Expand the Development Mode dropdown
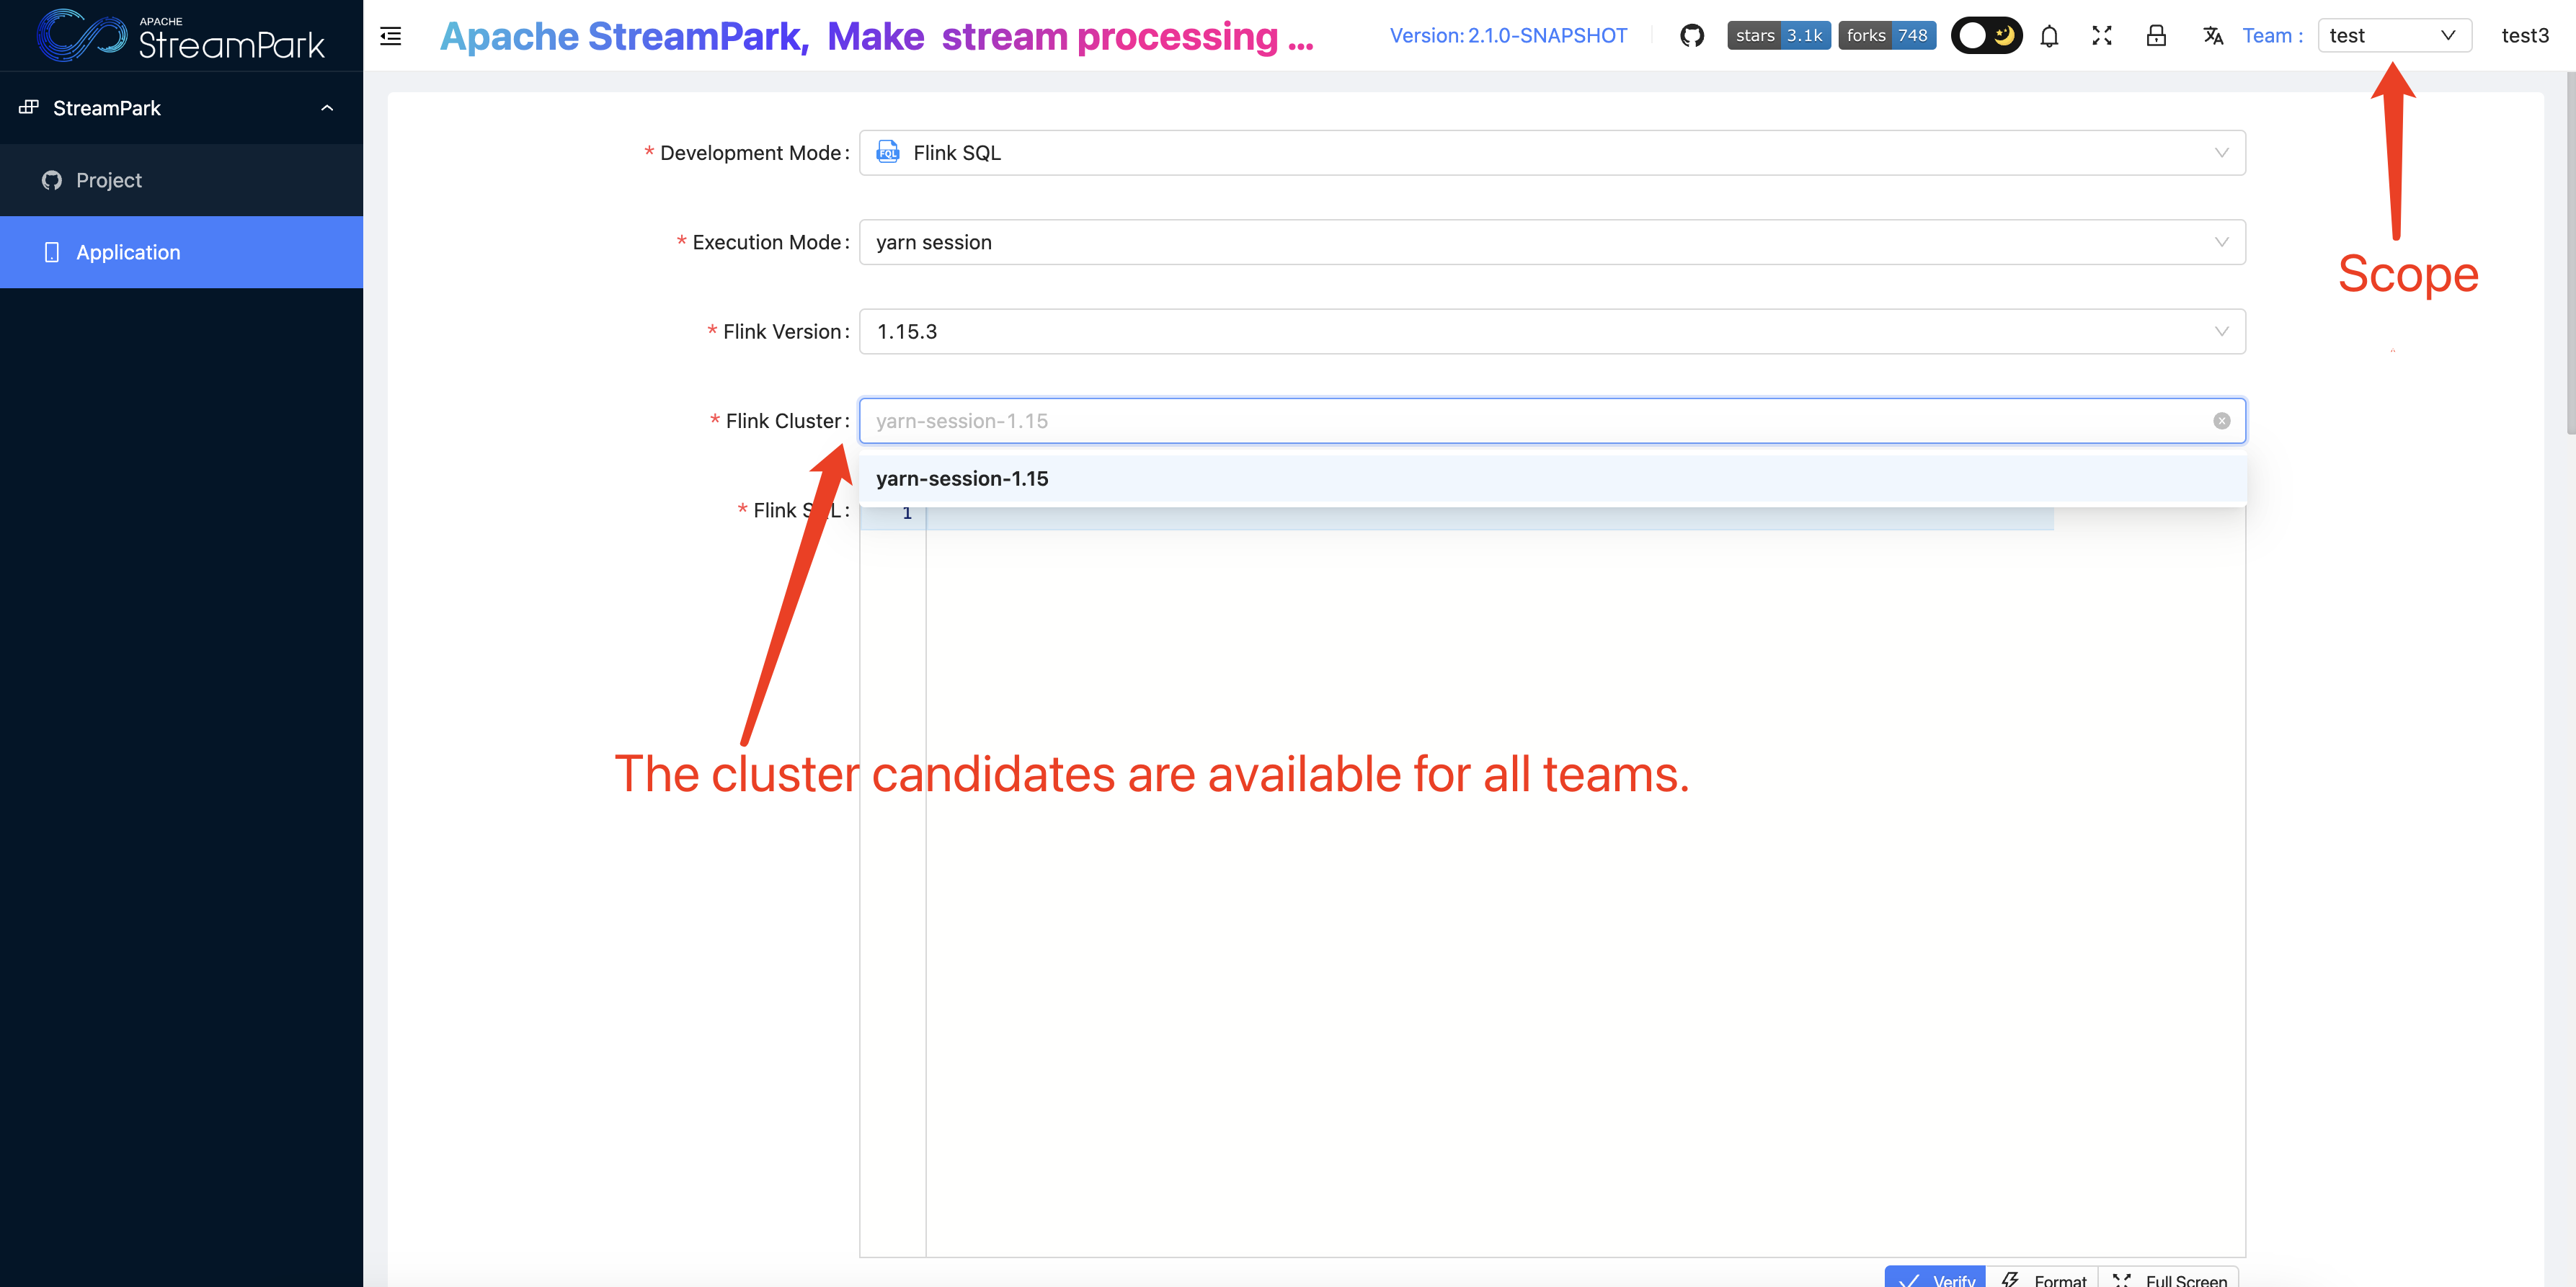 [1551, 153]
